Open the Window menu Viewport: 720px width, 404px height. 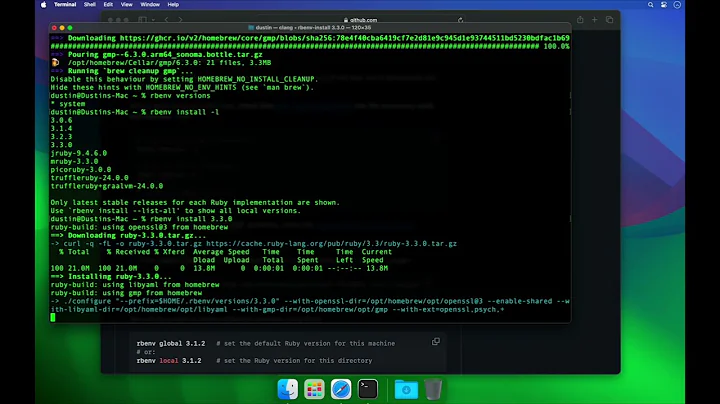click(x=150, y=5)
